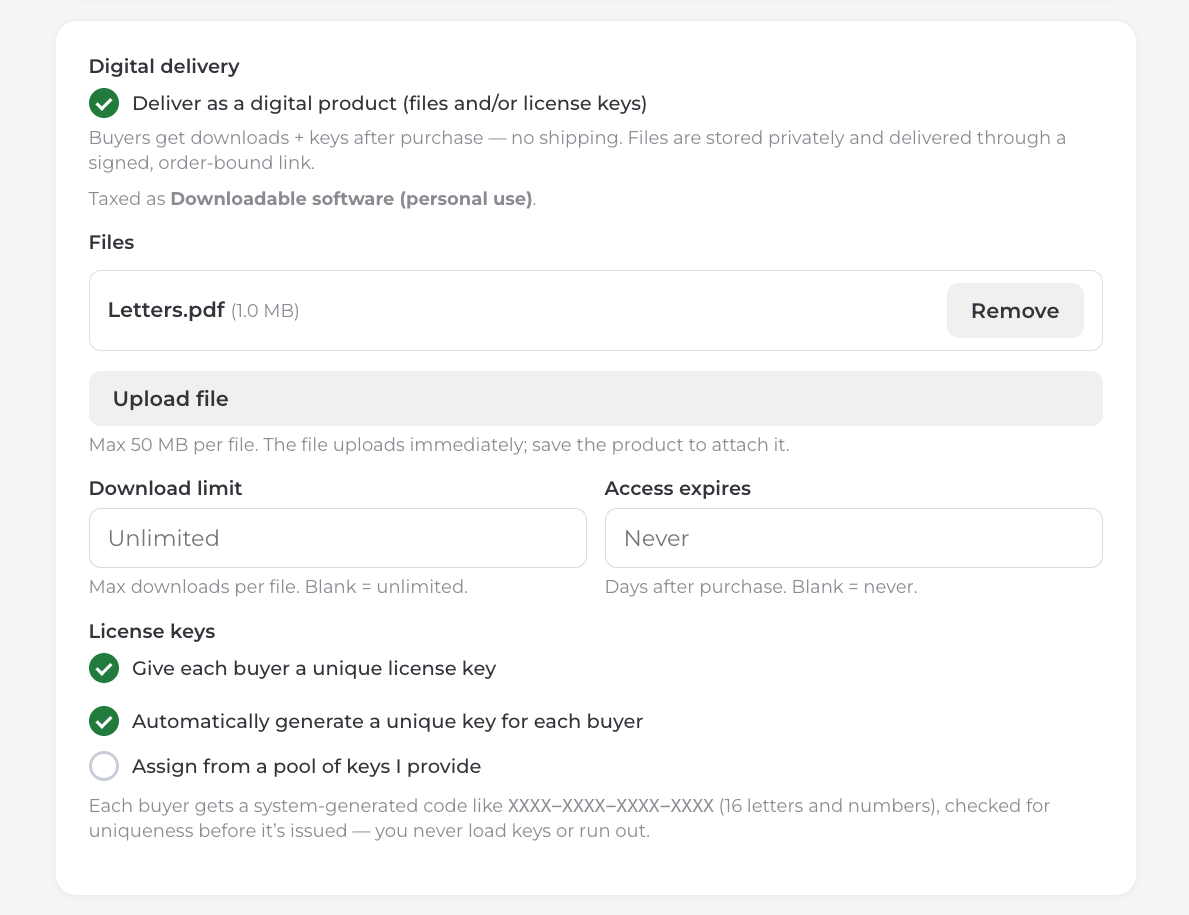Click the Digital delivery heading
Viewport: 1189px width, 915px height.
164,66
